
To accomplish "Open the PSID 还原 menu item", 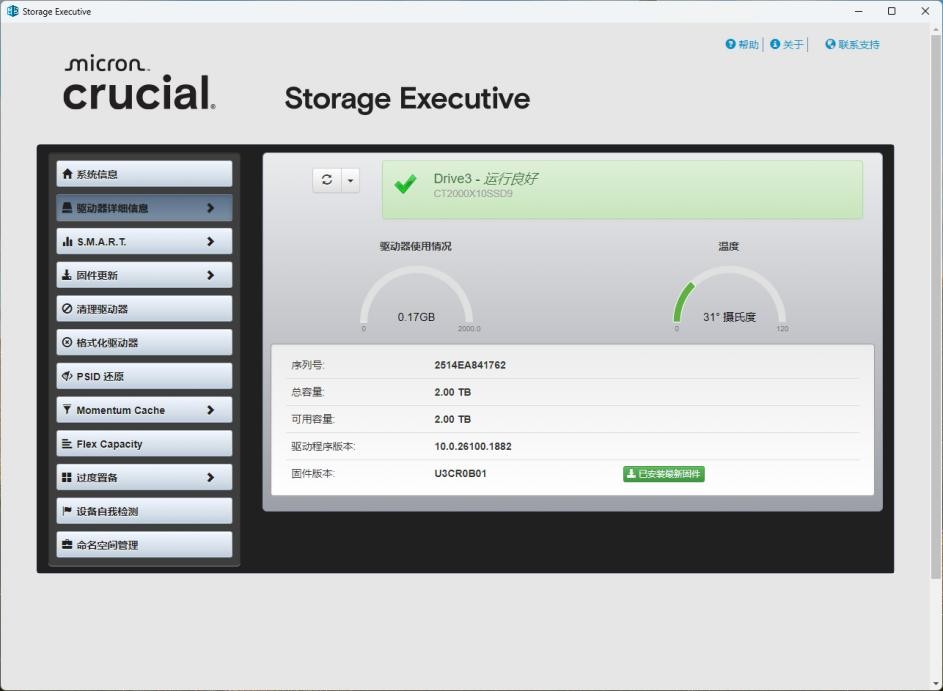I will pyautogui.click(x=144, y=376).
